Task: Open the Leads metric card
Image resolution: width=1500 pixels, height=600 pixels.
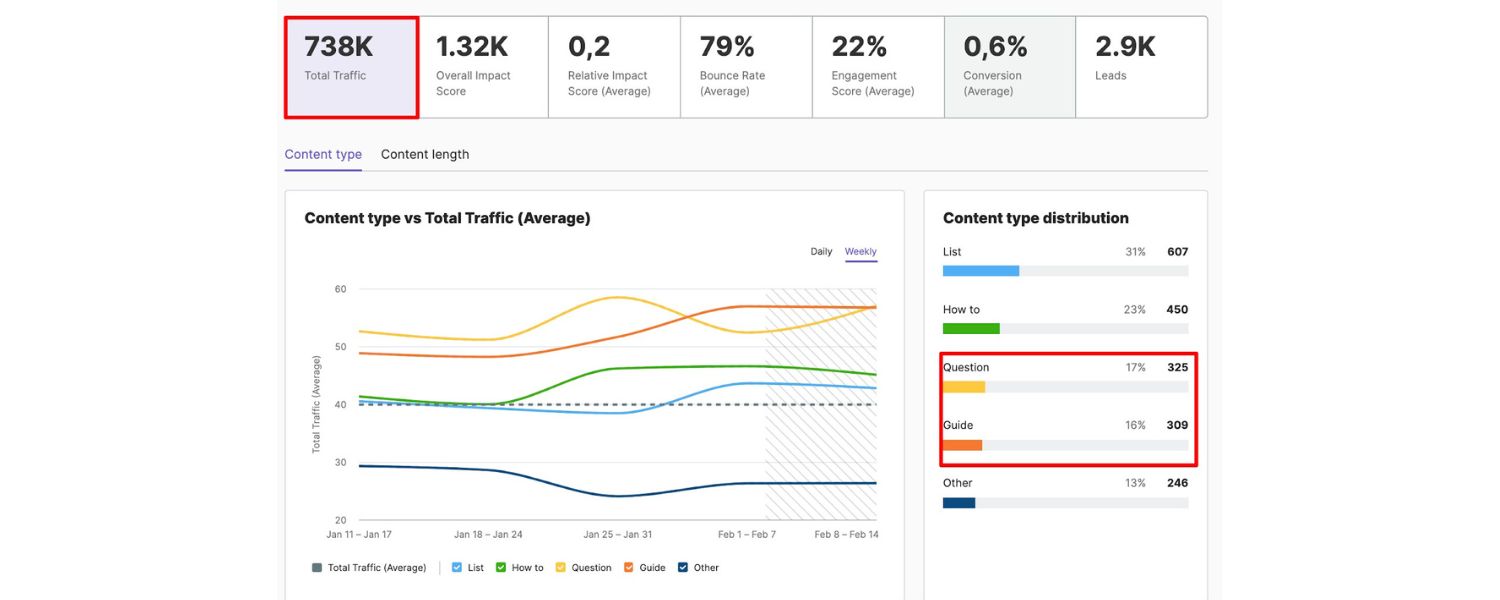Action: pos(1141,67)
